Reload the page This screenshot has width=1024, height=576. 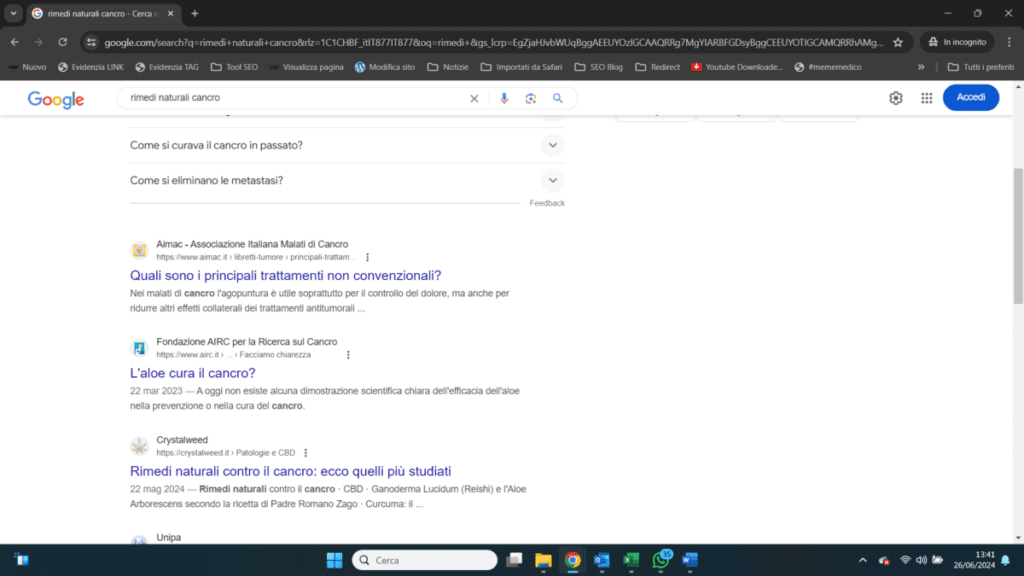click(63, 42)
